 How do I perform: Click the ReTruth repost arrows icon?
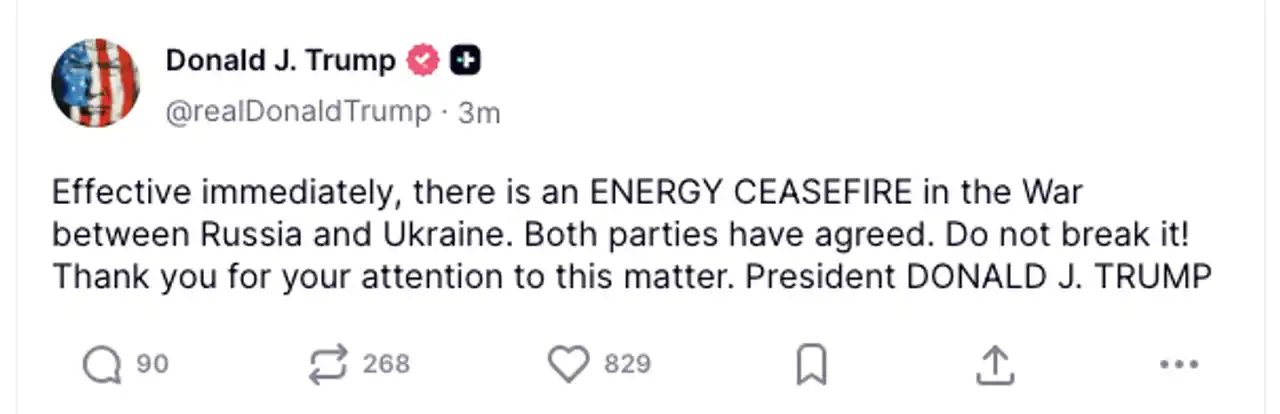pos(329,364)
